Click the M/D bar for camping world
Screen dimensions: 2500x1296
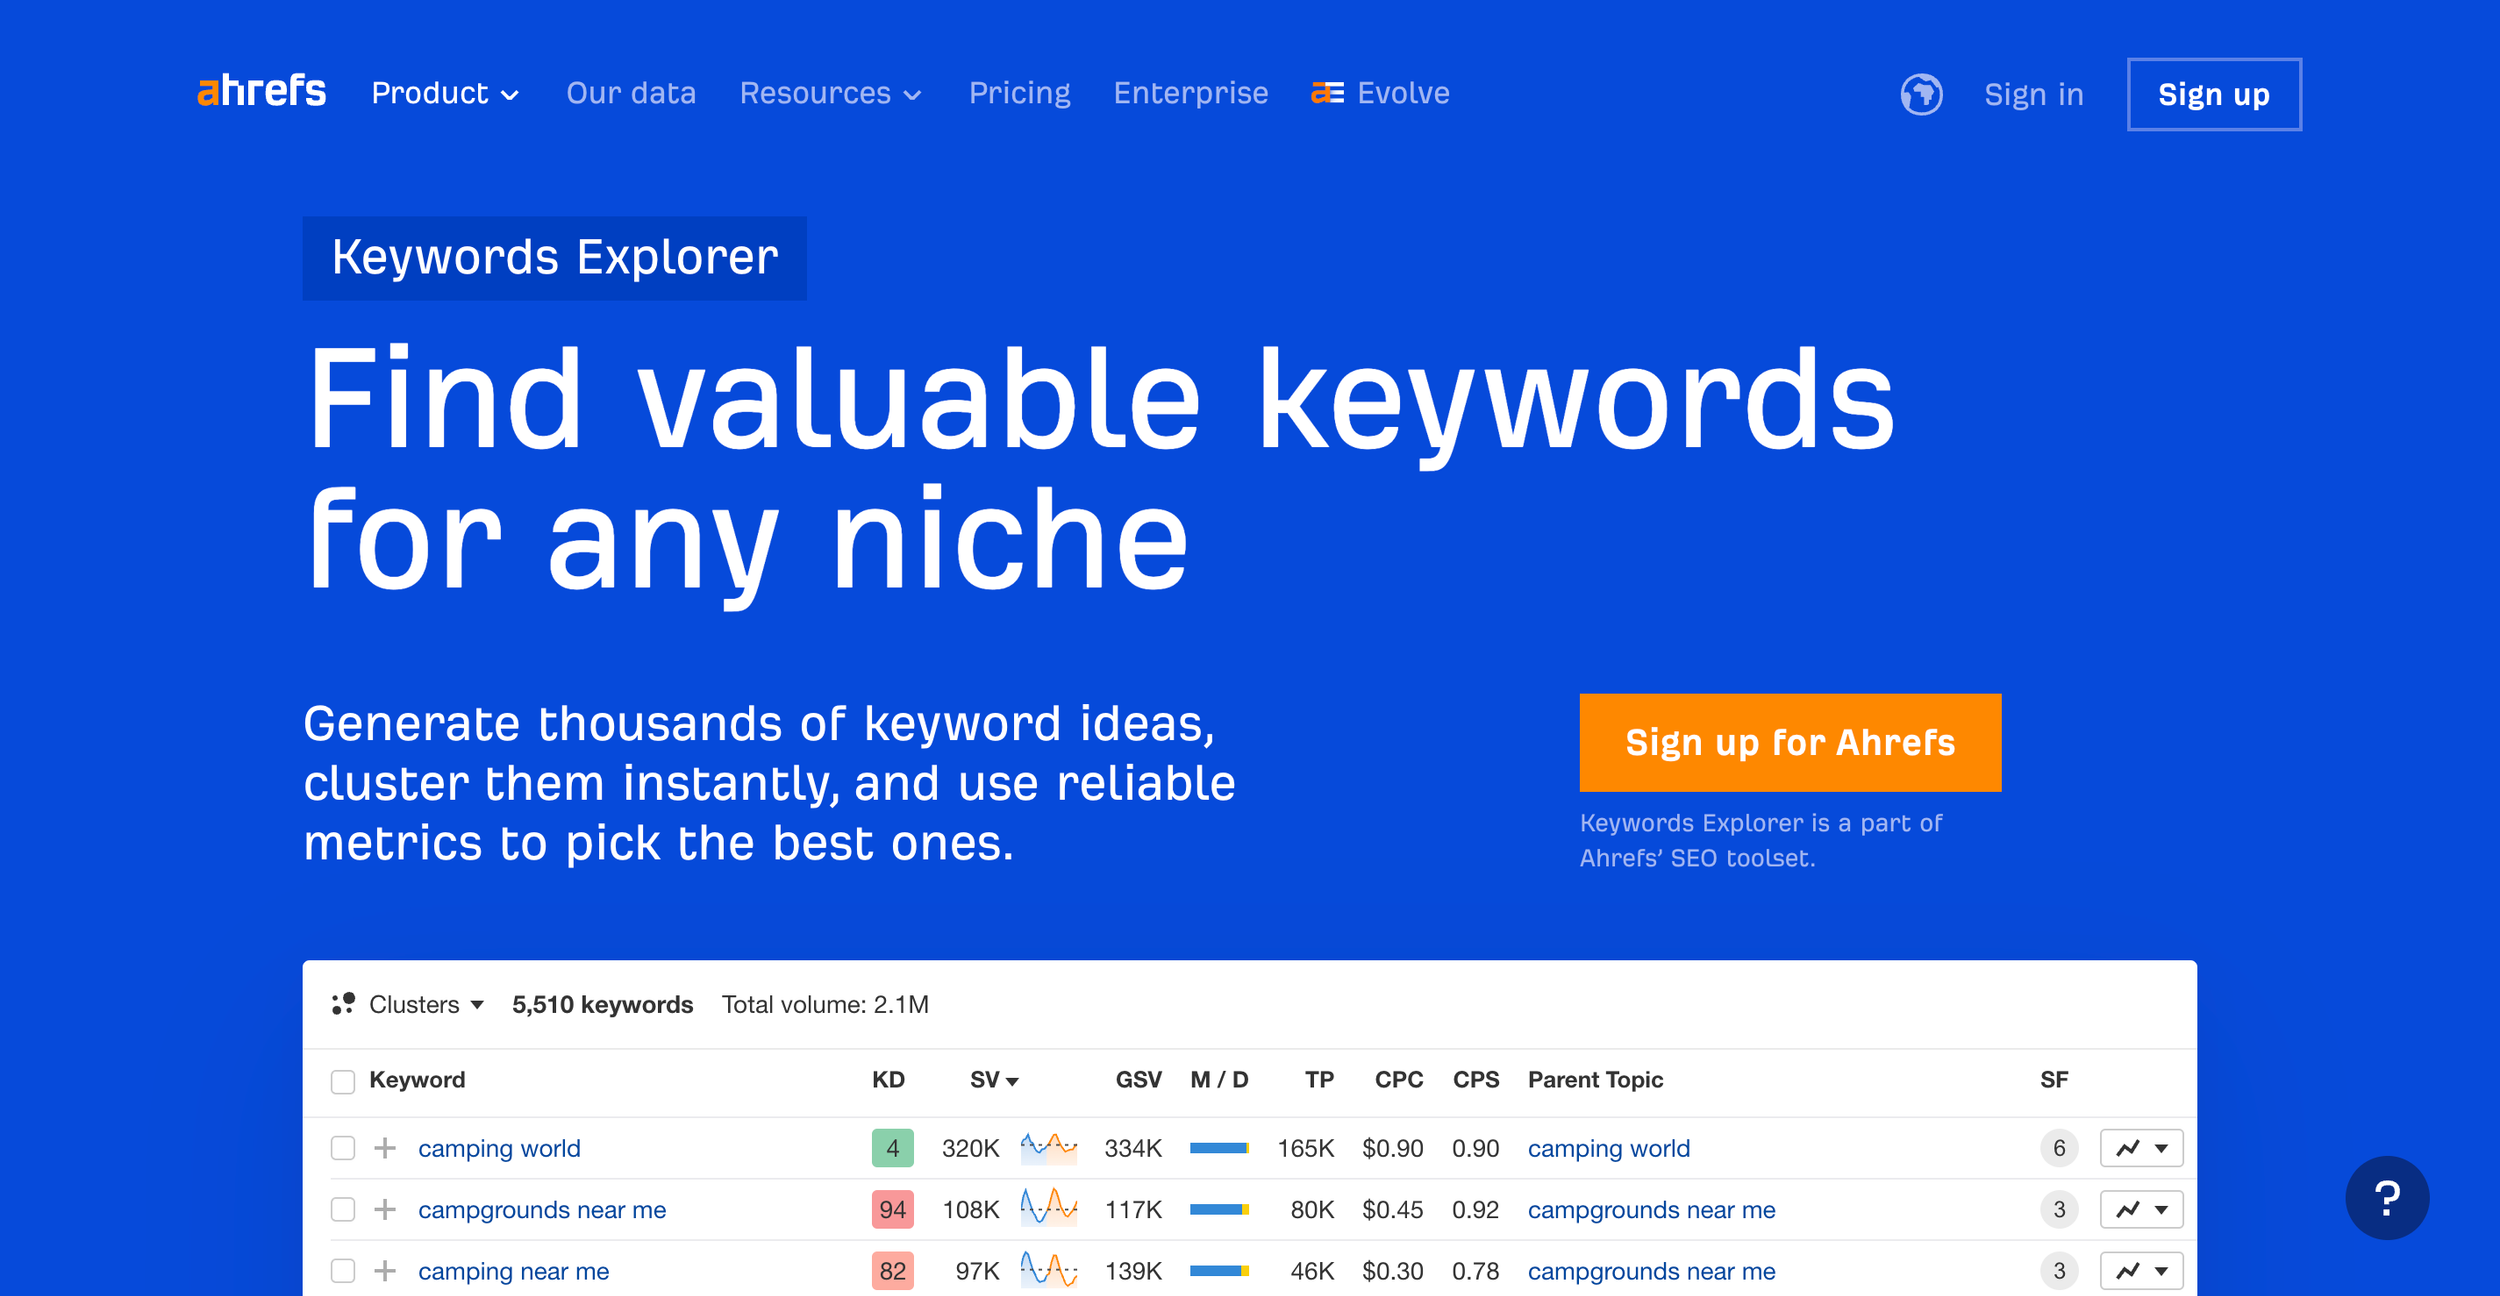[1219, 1148]
